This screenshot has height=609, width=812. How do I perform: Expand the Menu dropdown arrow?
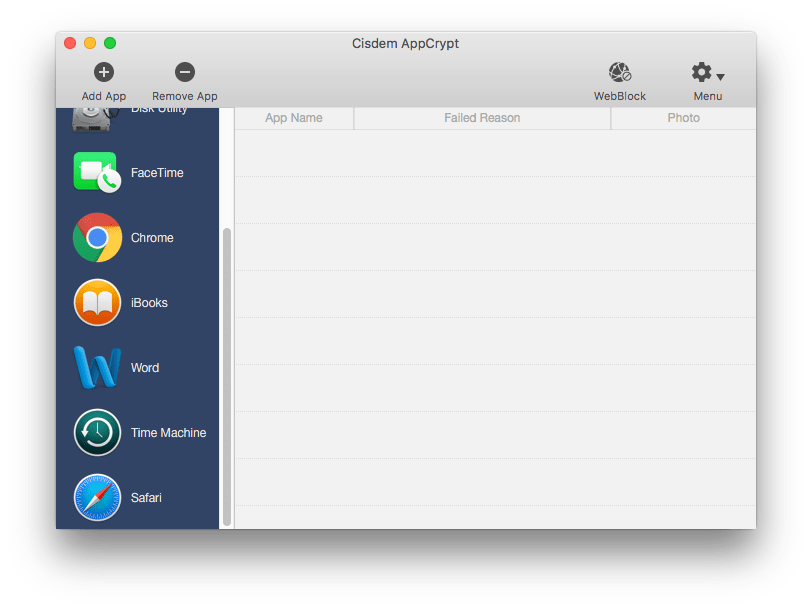[720, 77]
